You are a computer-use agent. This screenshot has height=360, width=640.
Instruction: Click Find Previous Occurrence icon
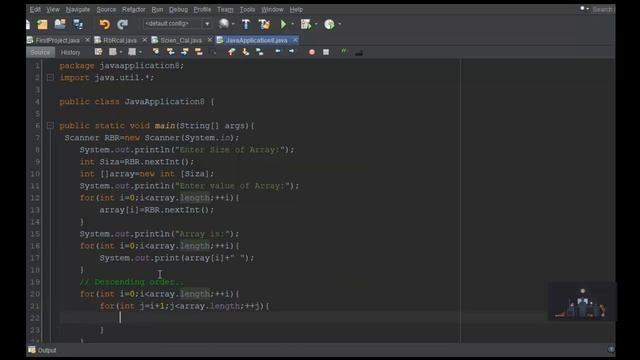click(x=171, y=52)
